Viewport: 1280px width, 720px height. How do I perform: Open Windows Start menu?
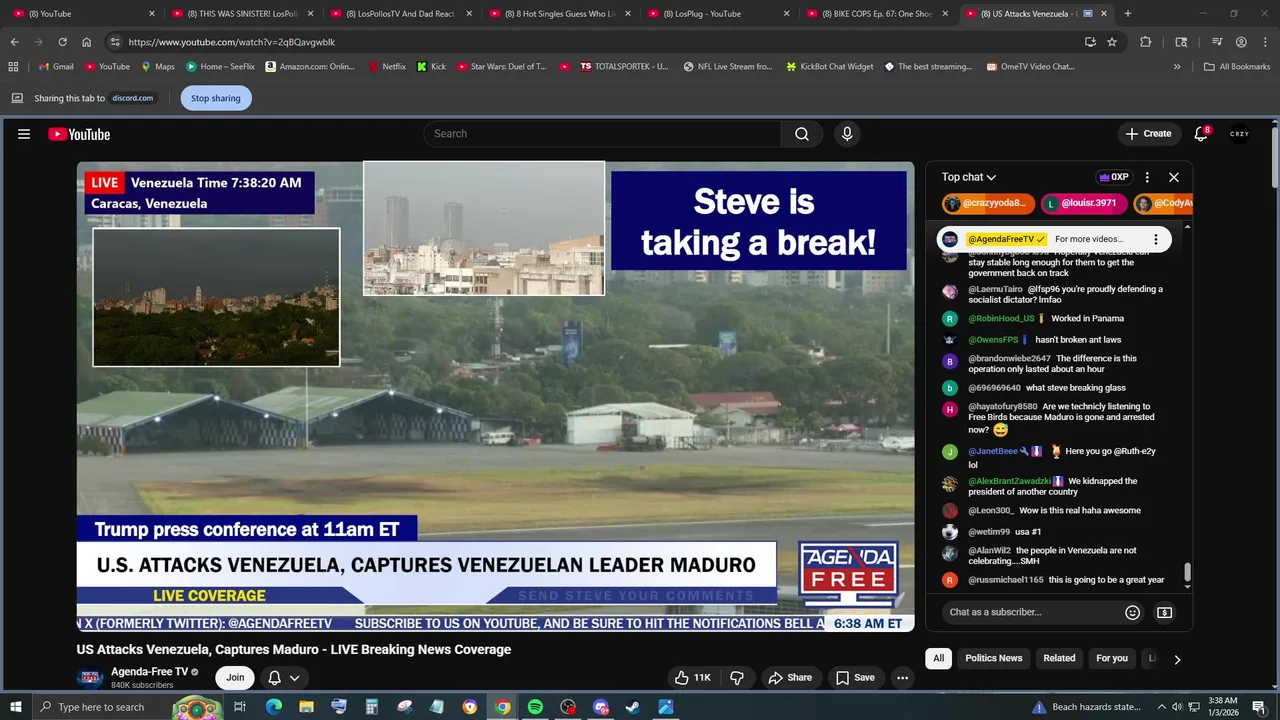[14, 707]
